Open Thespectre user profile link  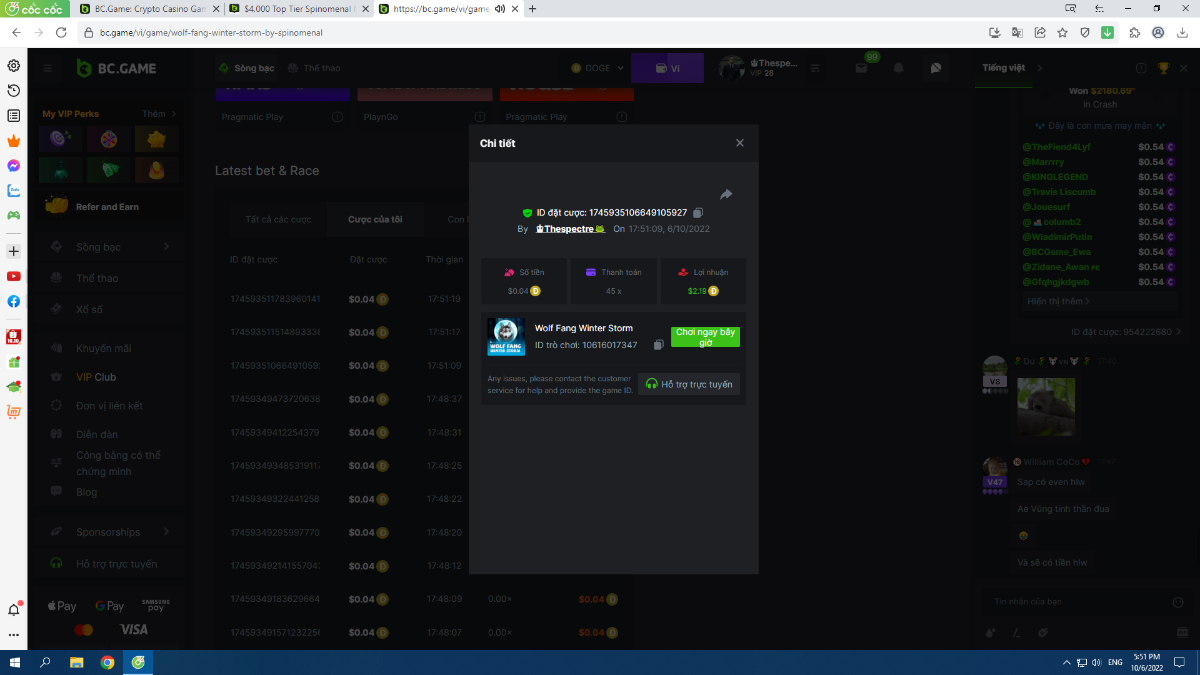pos(570,229)
